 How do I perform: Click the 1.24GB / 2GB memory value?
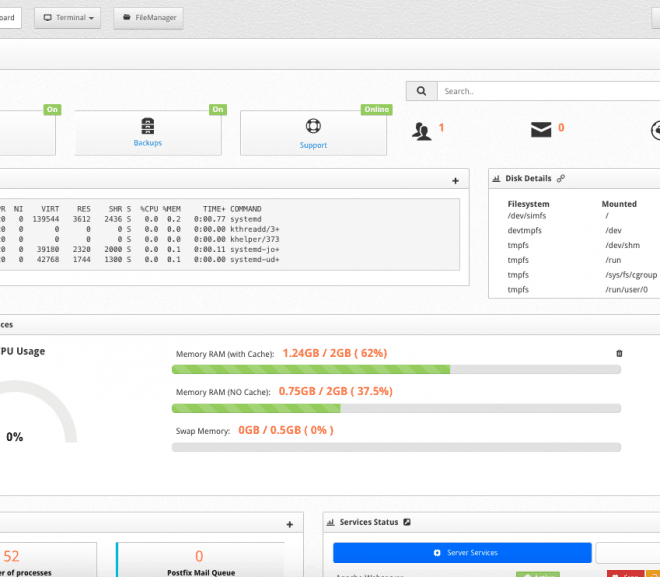pos(335,353)
